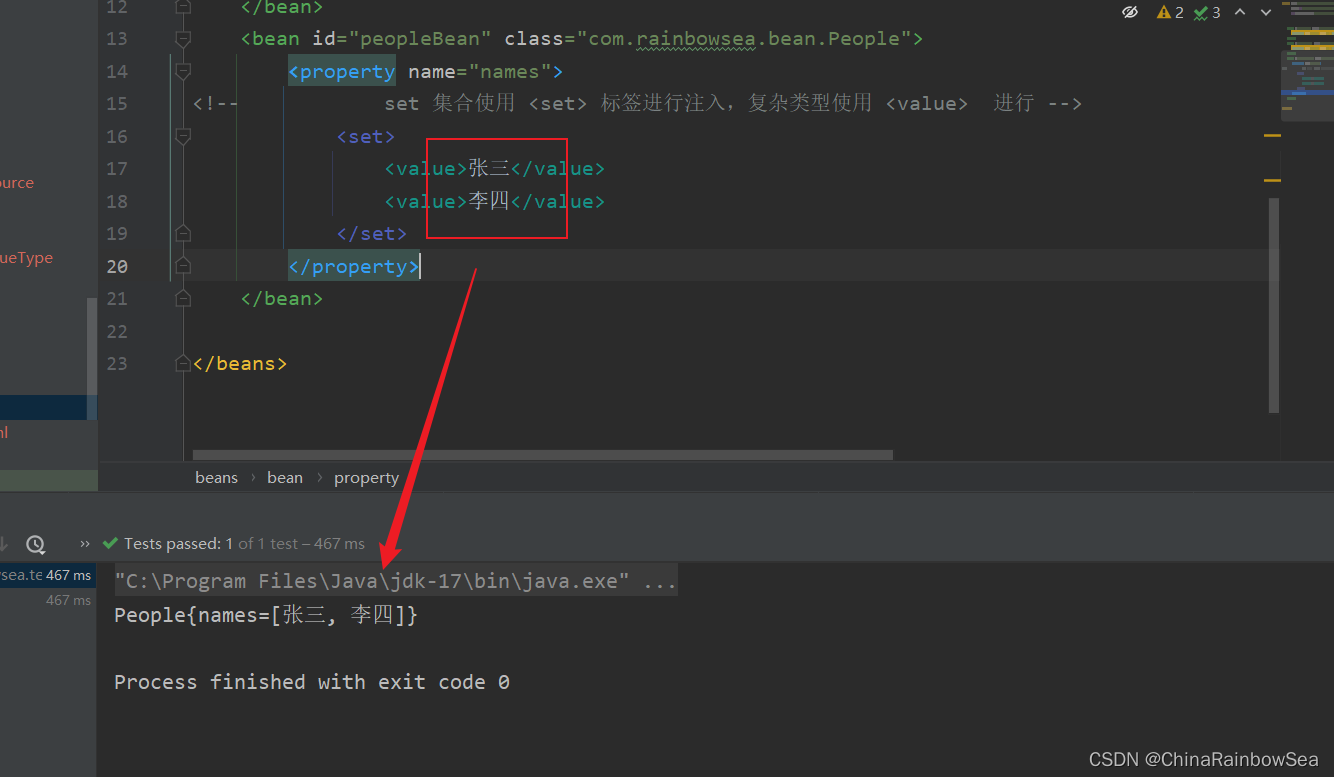The width and height of the screenshot is (1334, 777).
Task: Click line number 20 in gutter
Action: (x=117, y=266)
